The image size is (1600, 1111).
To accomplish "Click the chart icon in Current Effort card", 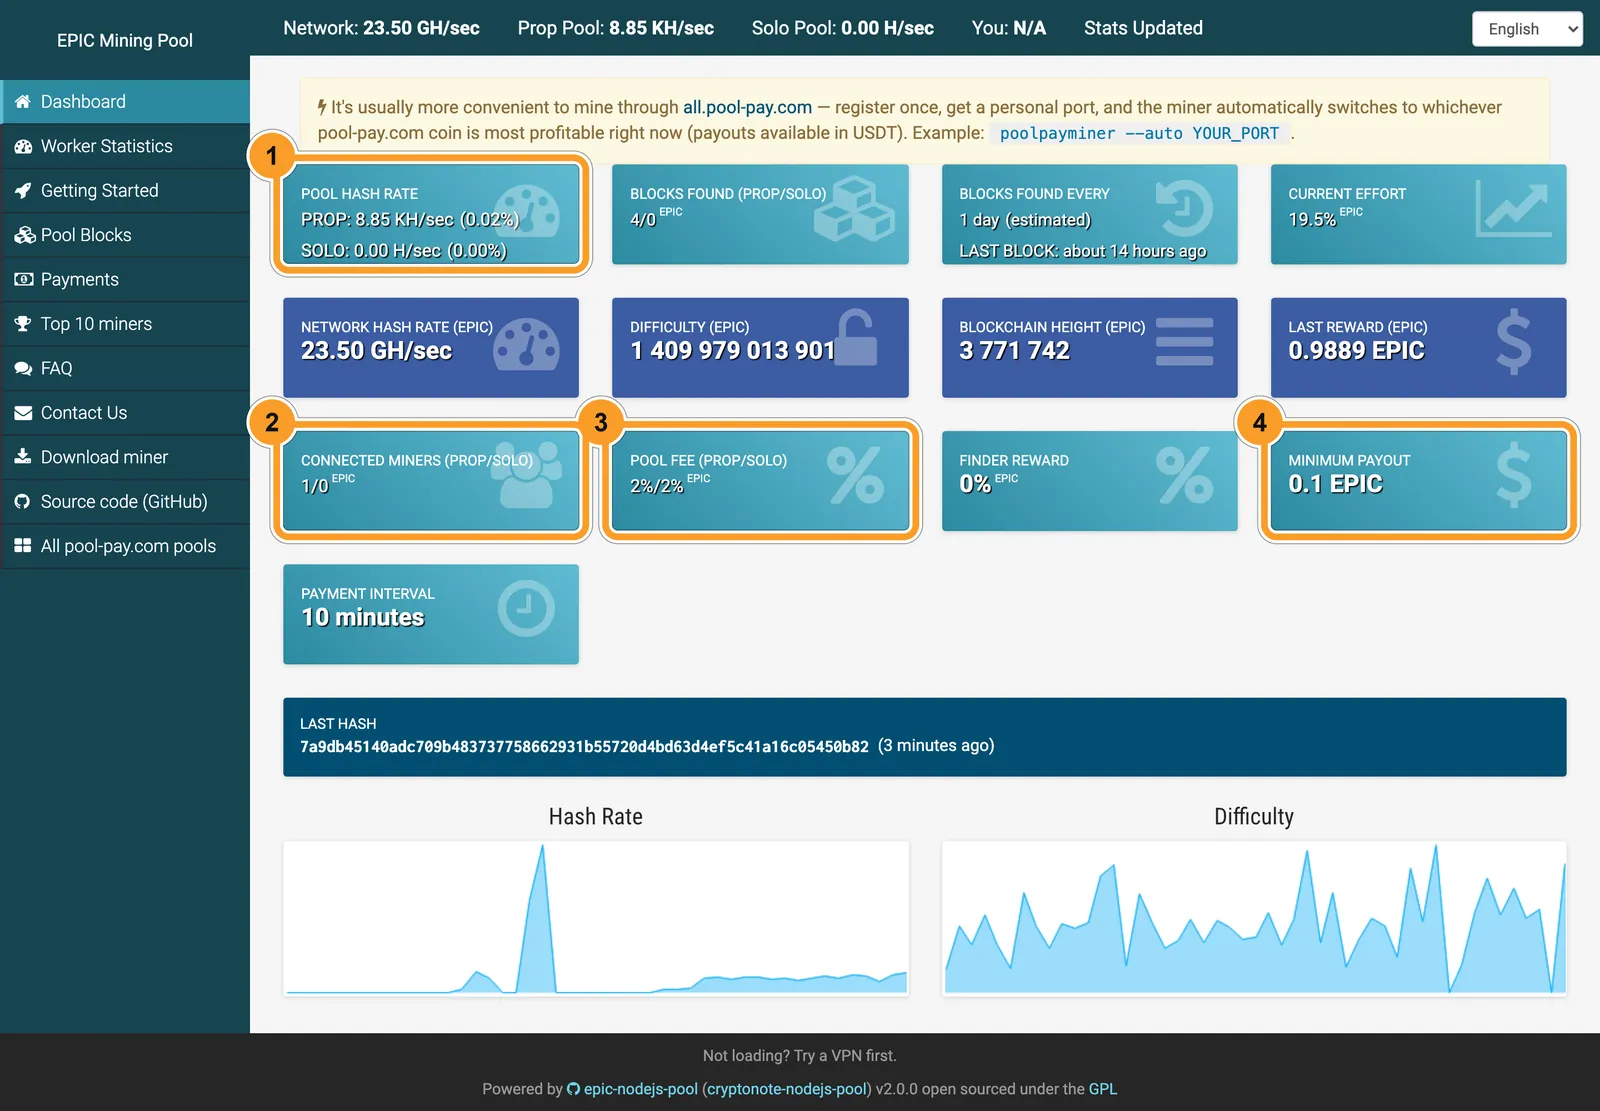I will point(1513,208).
